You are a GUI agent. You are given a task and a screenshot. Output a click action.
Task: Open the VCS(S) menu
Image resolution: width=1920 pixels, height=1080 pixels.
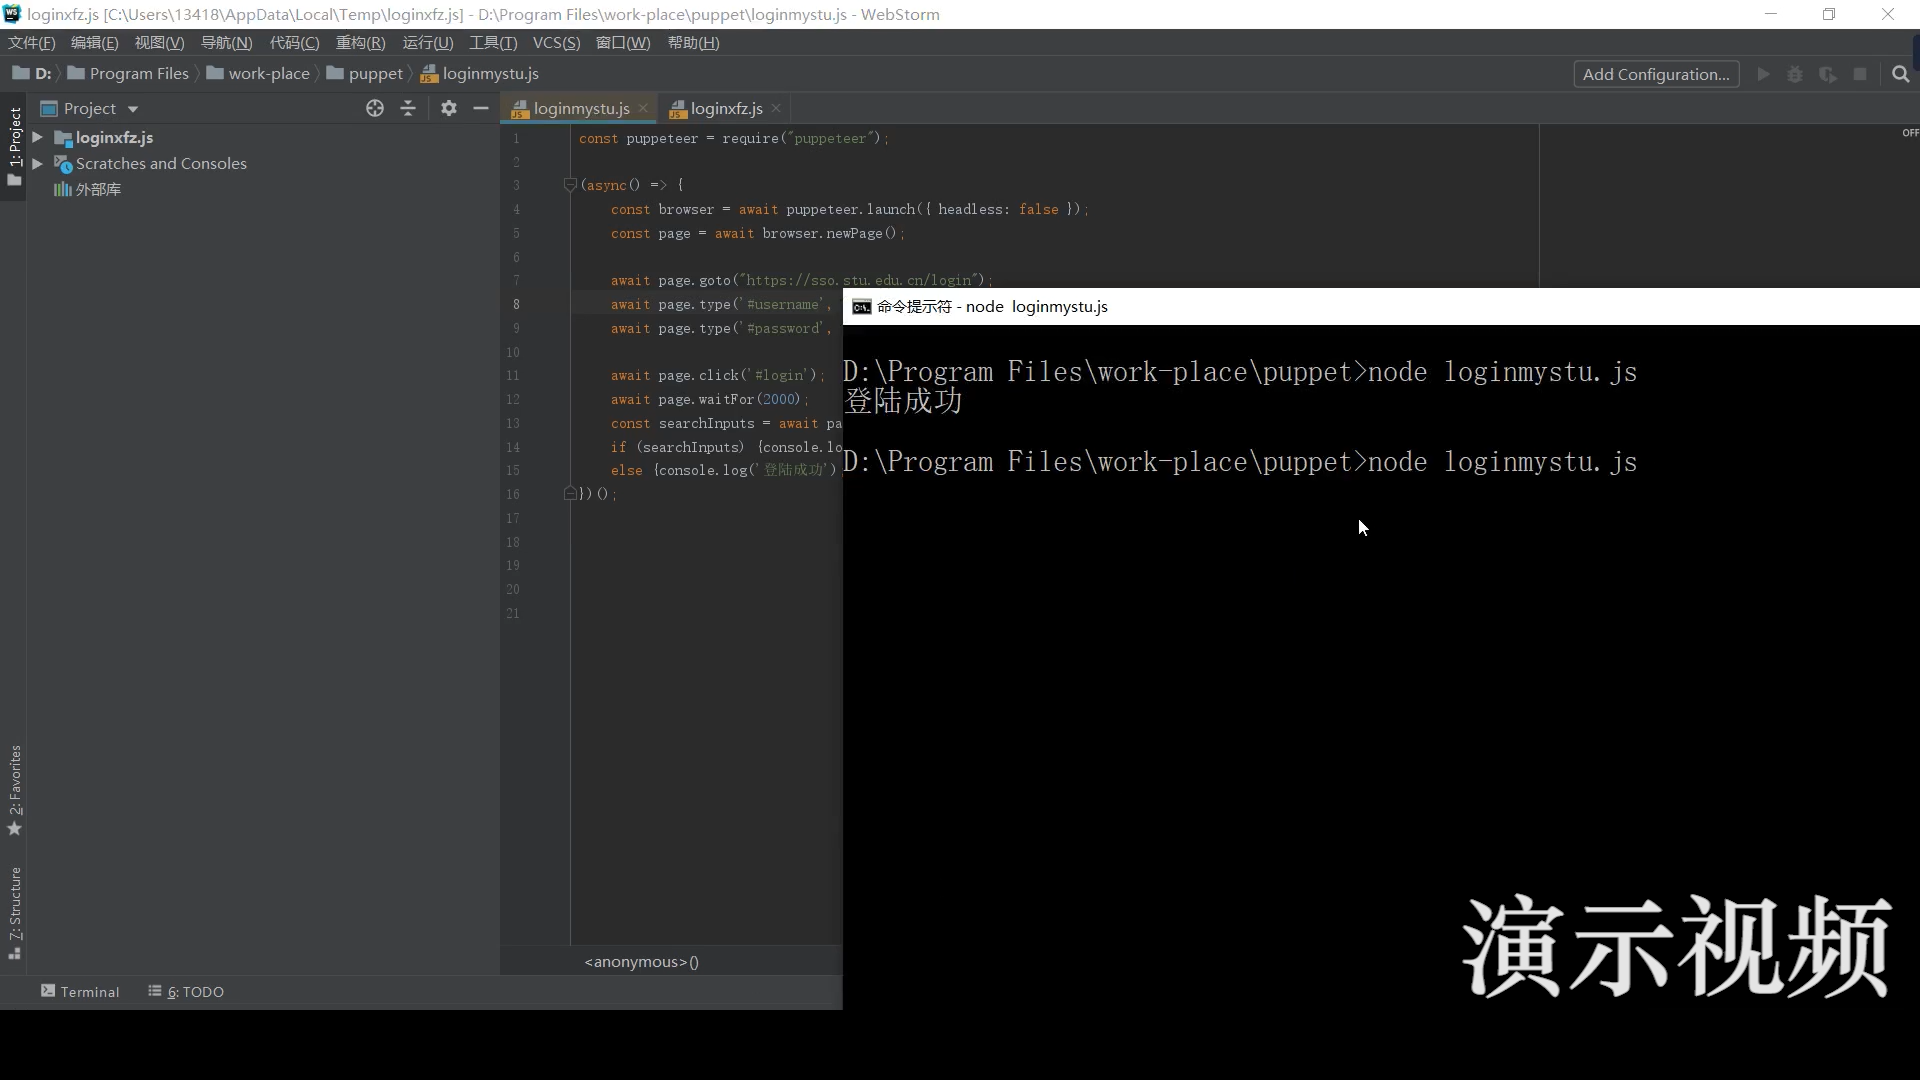coord(556,43)
